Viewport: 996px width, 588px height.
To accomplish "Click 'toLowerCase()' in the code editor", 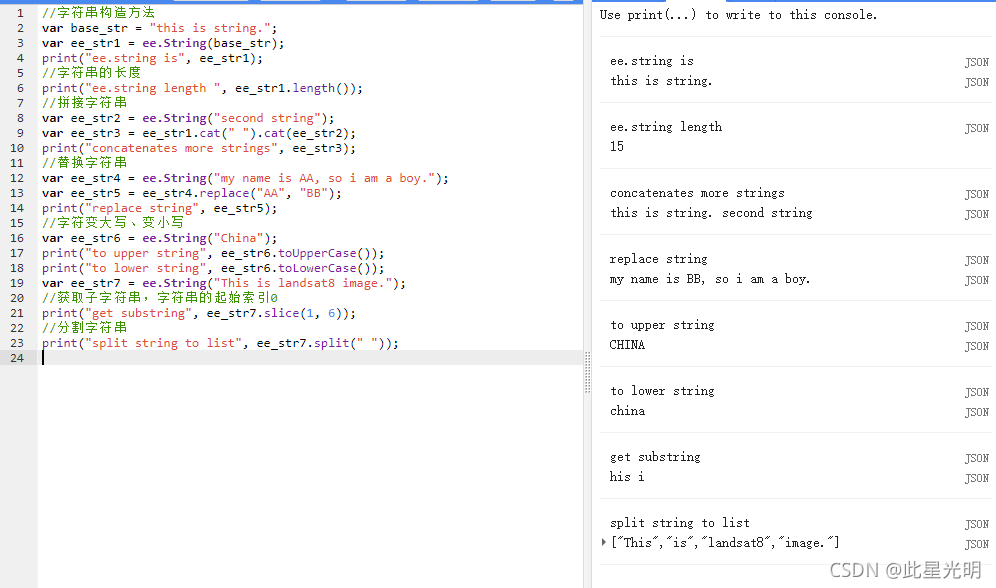I will (327, 268).
